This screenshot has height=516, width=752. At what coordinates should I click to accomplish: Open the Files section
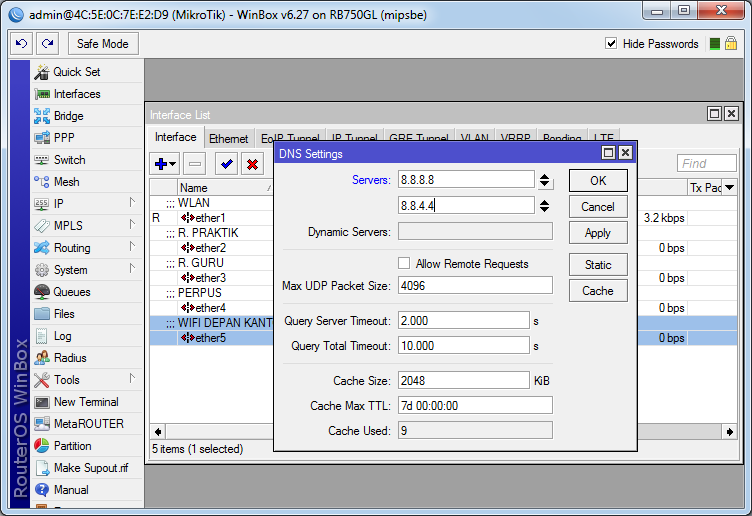pos(87,314)
